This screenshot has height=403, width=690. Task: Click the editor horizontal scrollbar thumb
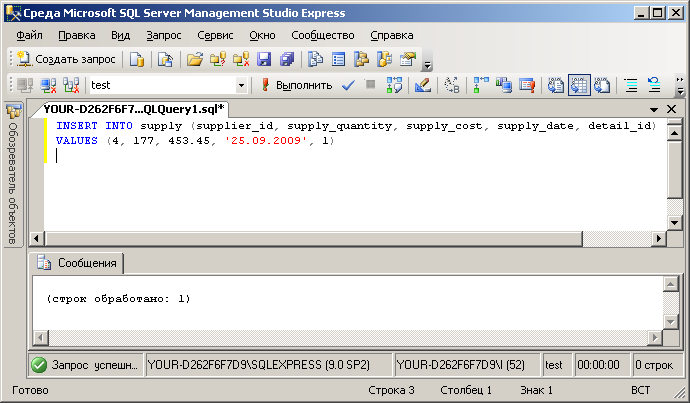coord(313,238)
